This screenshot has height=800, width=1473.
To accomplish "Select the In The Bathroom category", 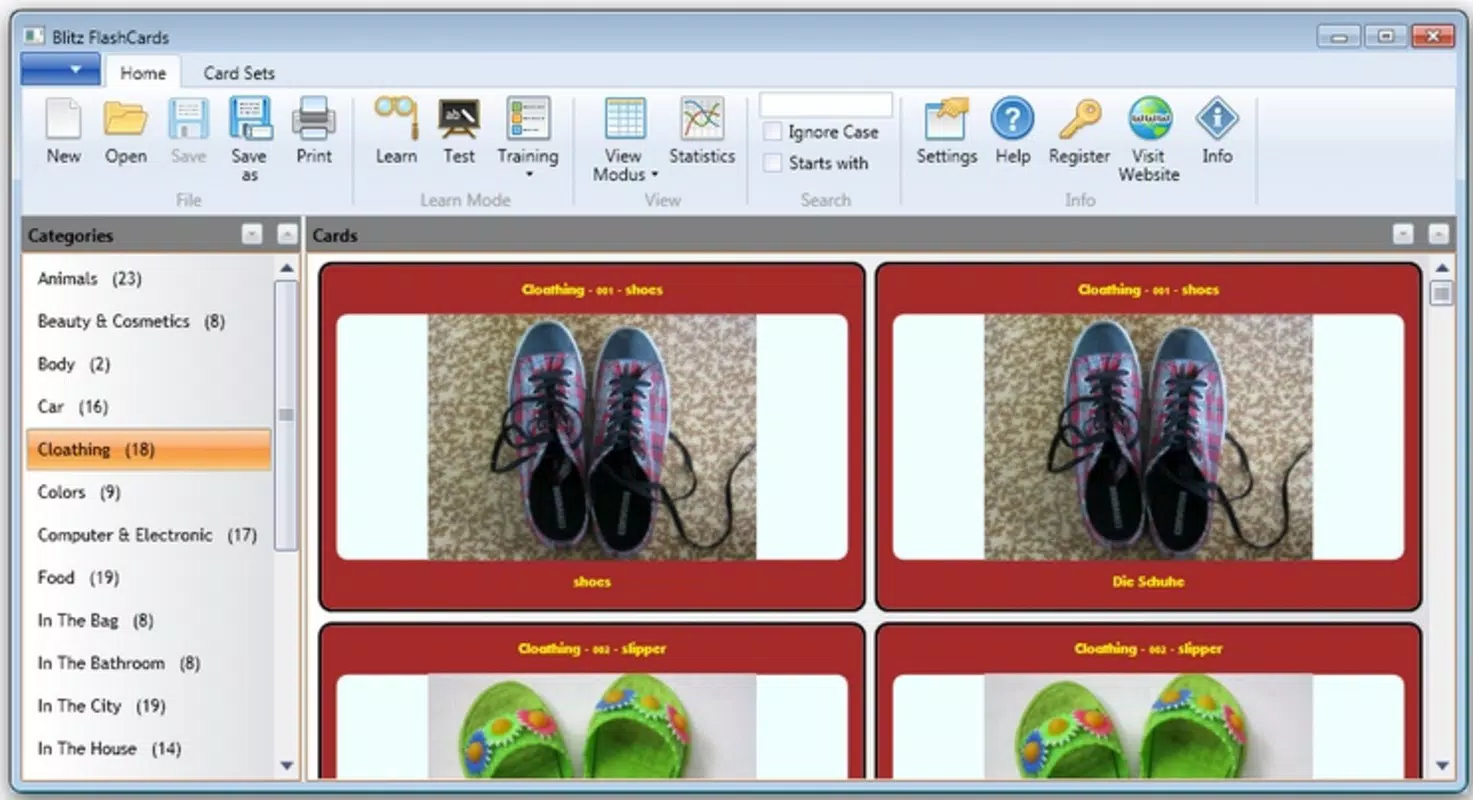I will click(149, 663).
